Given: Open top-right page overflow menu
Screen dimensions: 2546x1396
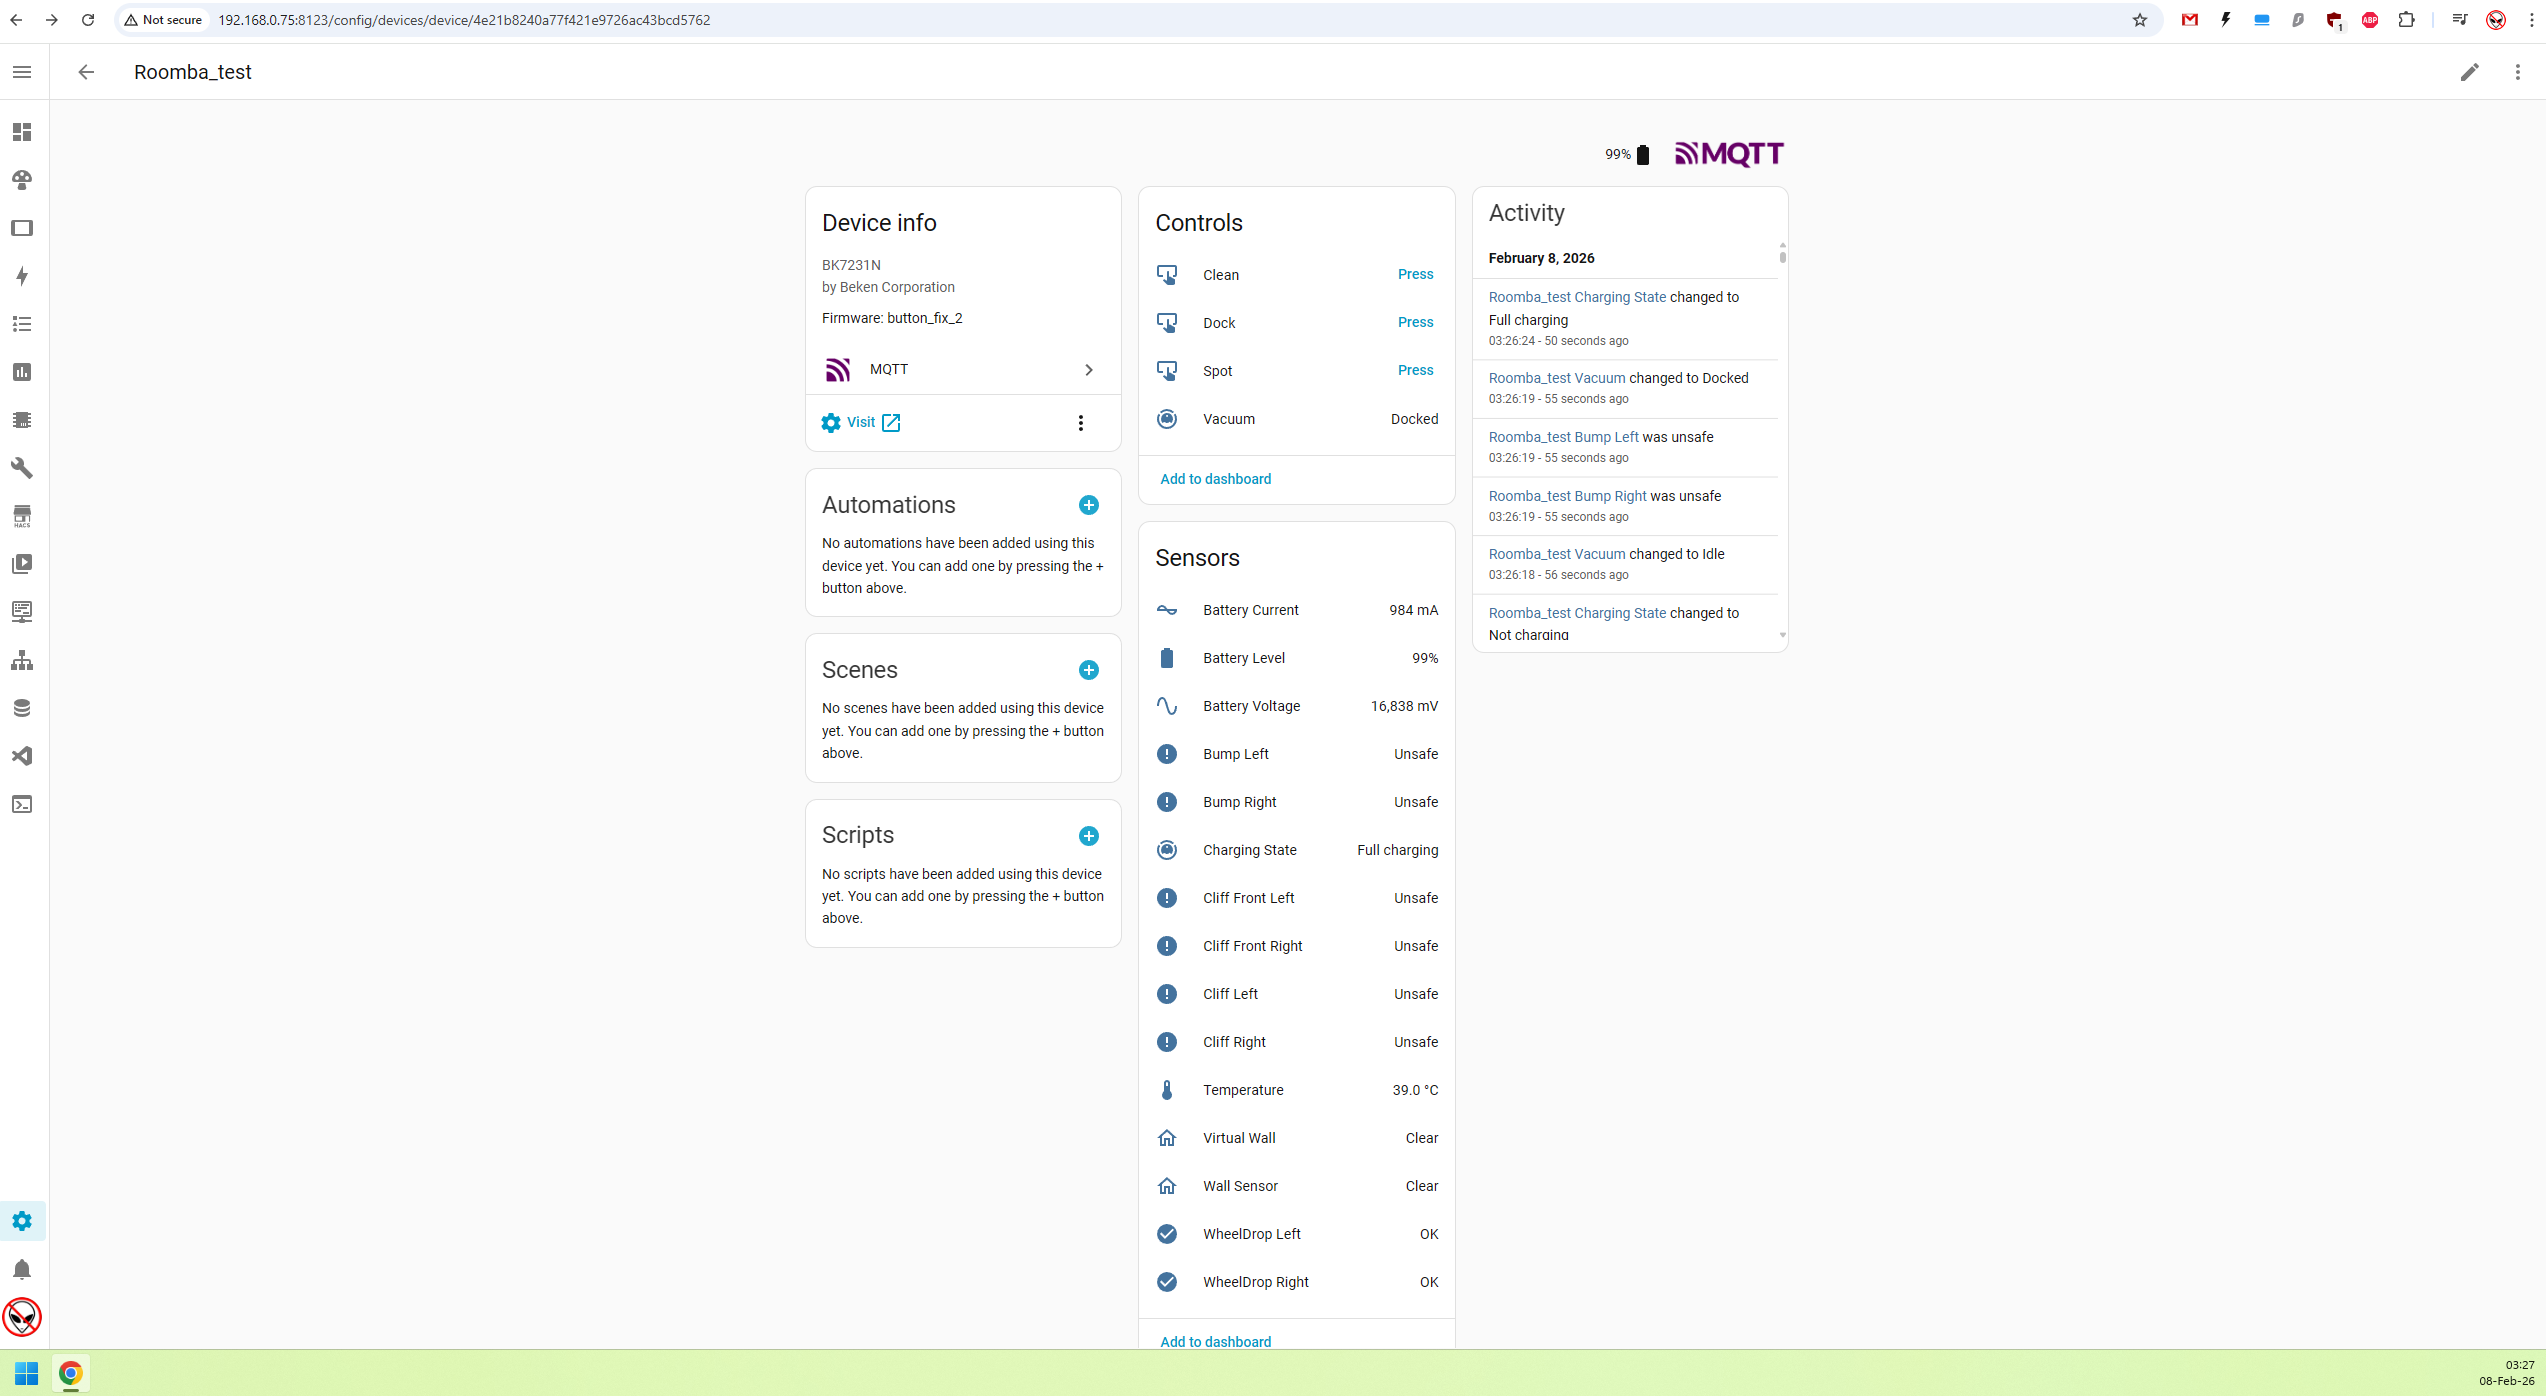Looking at the screenshot, I should pyautogui.click(x=2517, y=72).
